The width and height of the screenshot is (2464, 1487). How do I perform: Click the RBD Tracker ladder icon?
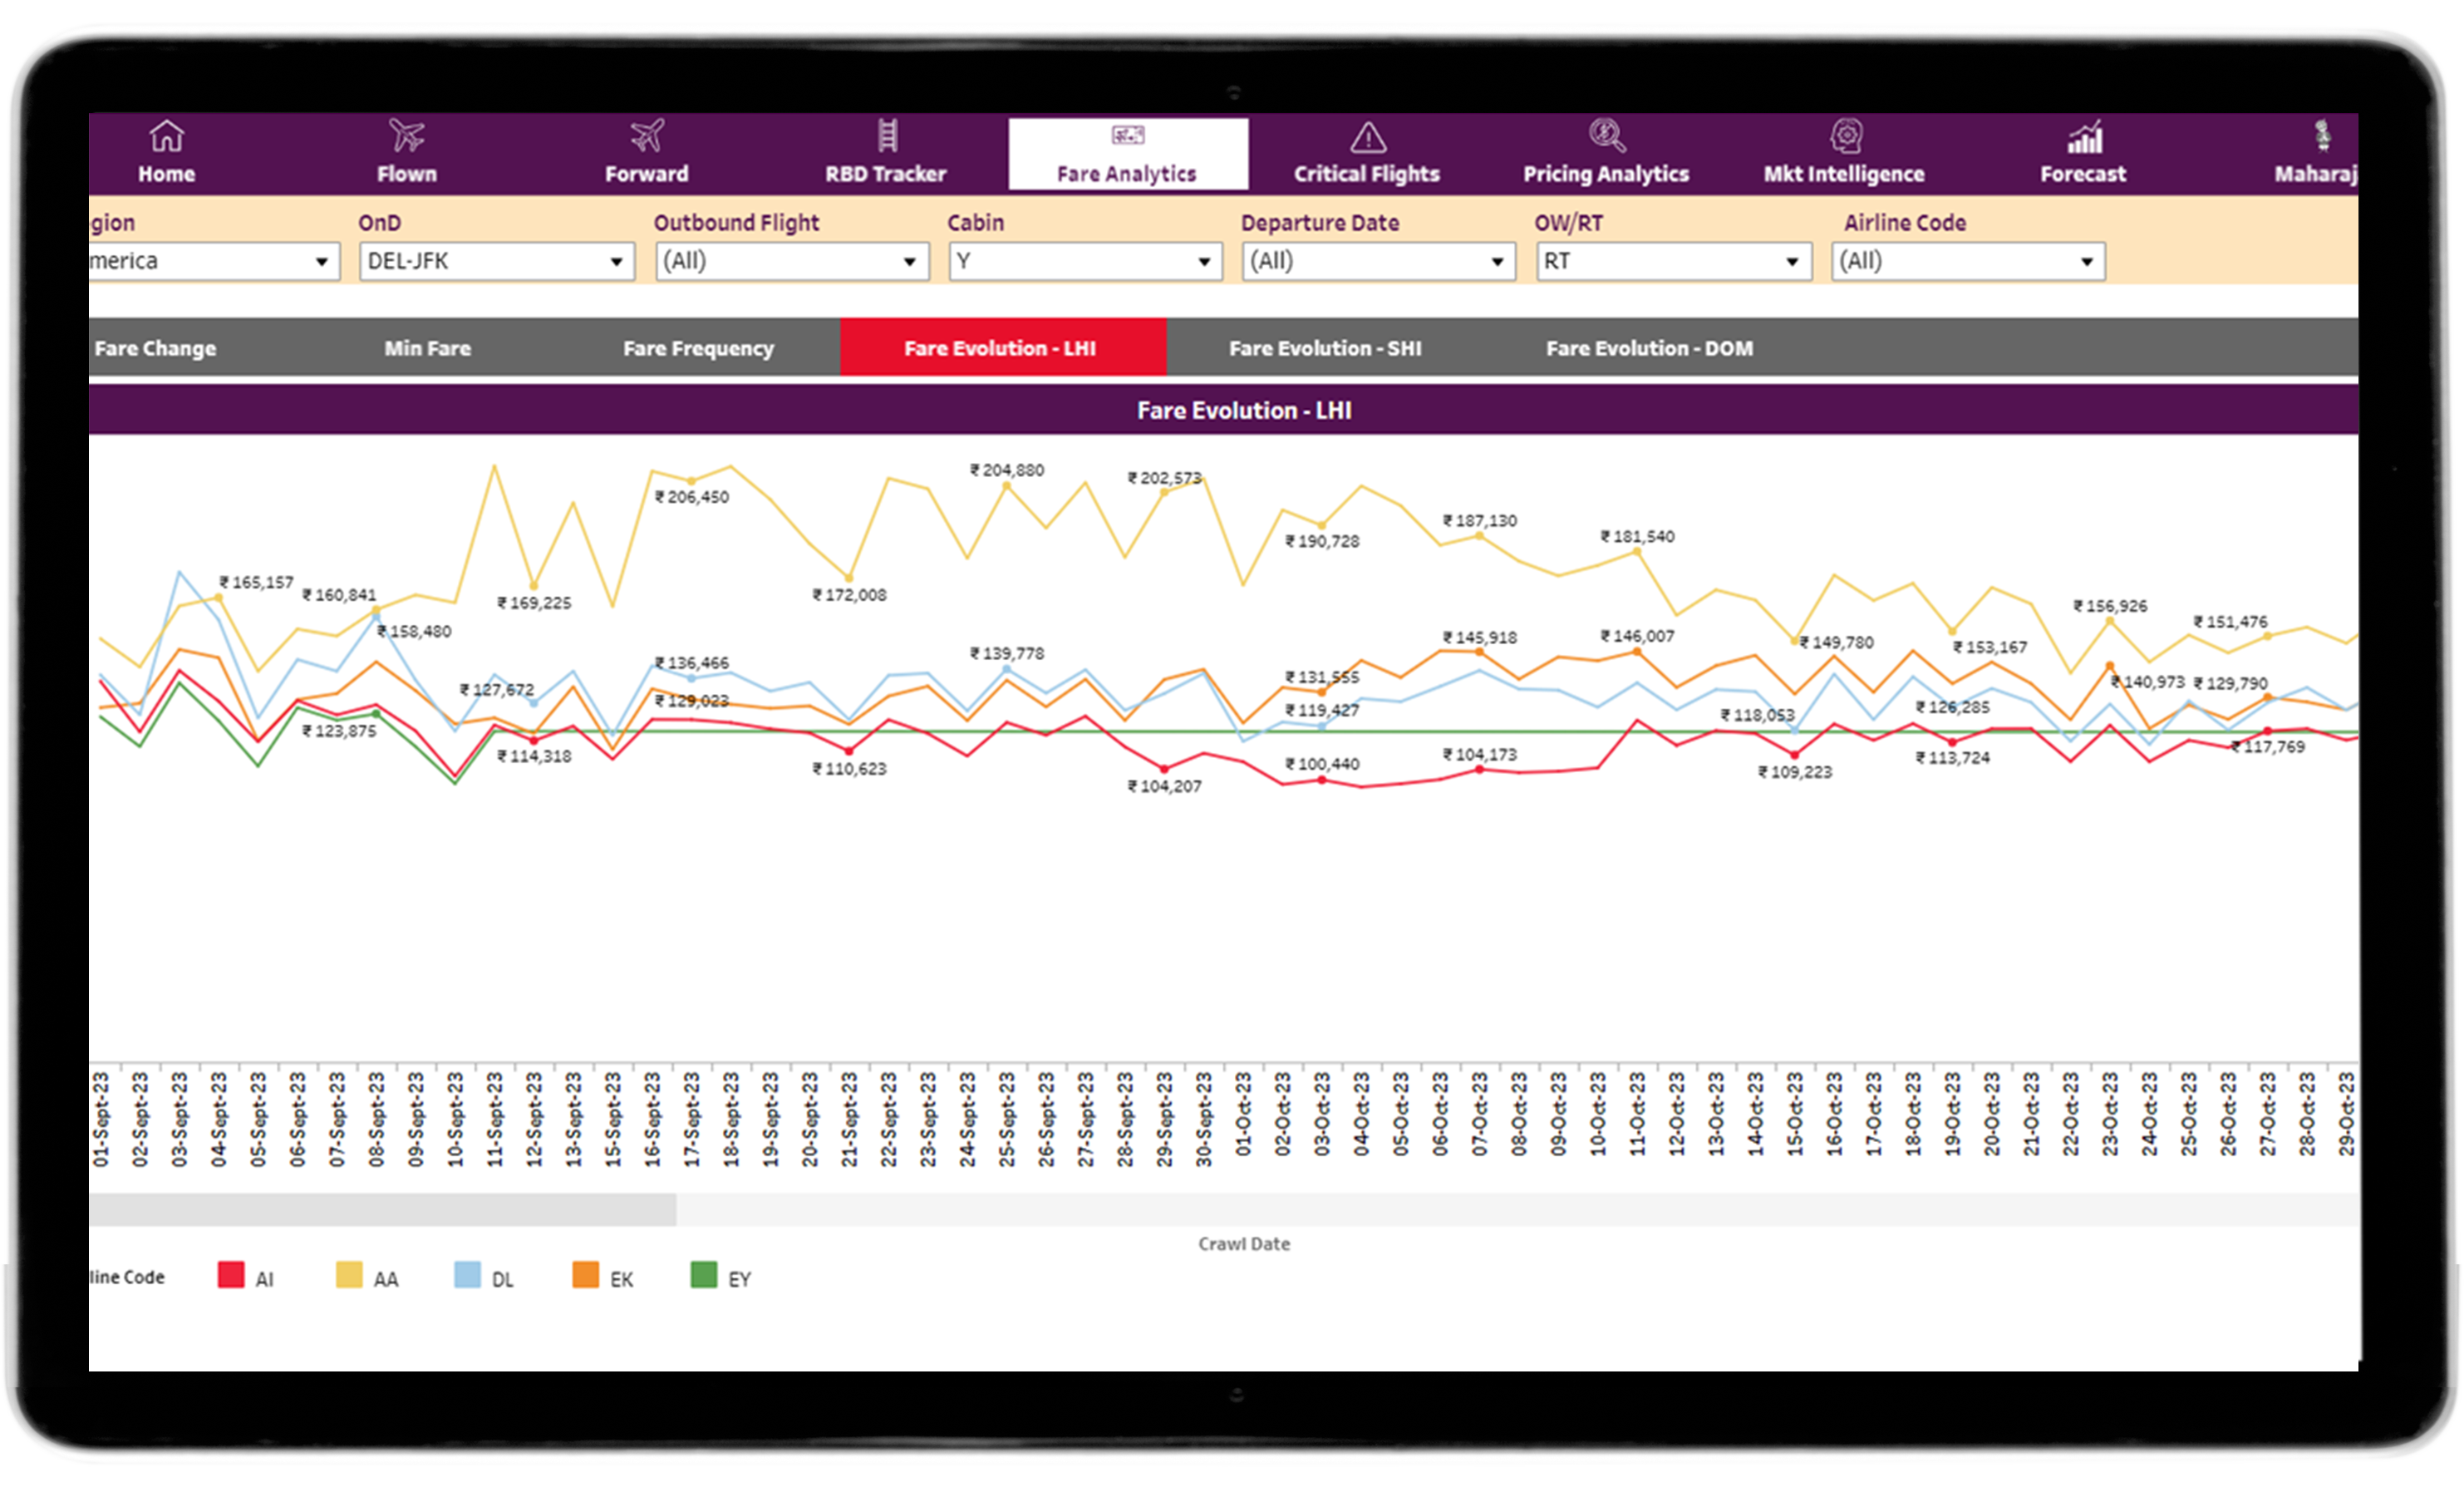(887, 135)
